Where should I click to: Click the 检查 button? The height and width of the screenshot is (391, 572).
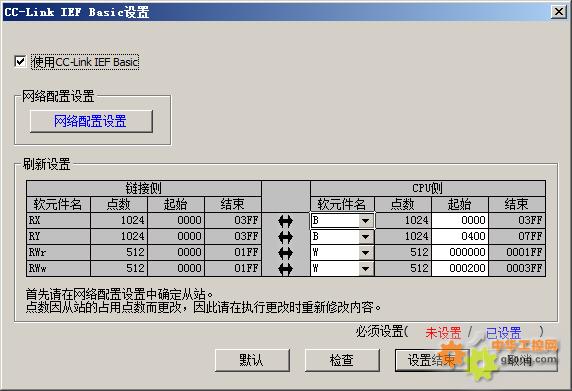pos(342,360)
